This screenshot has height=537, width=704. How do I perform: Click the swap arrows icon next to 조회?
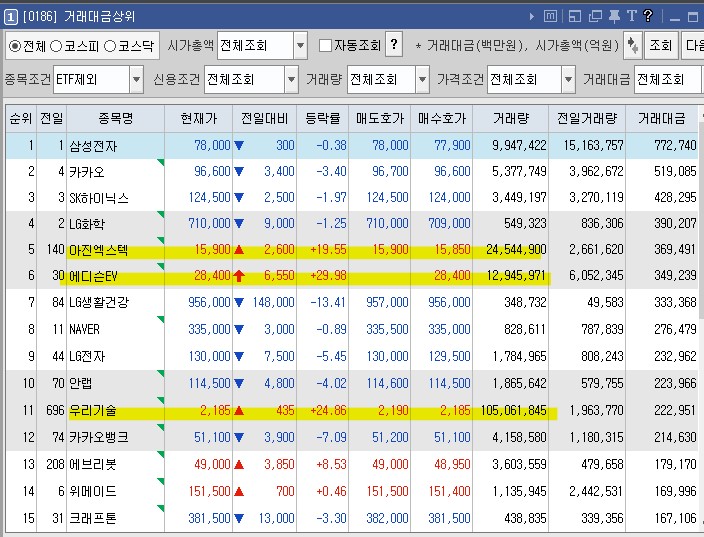(633, 45)
